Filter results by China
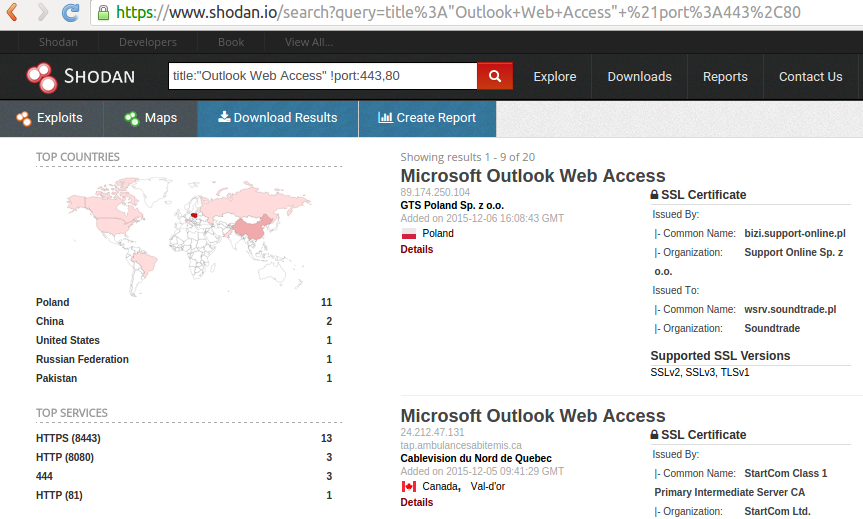The image size is (863, 519). (x=50, y=321)
